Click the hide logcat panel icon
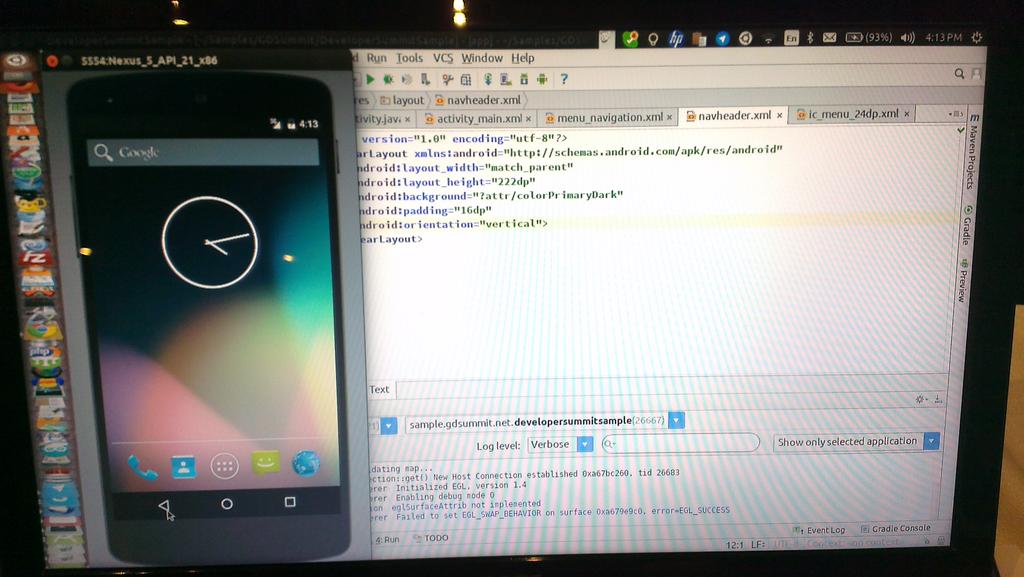This screenshot has height=577, width=1024. pos(938,399)
